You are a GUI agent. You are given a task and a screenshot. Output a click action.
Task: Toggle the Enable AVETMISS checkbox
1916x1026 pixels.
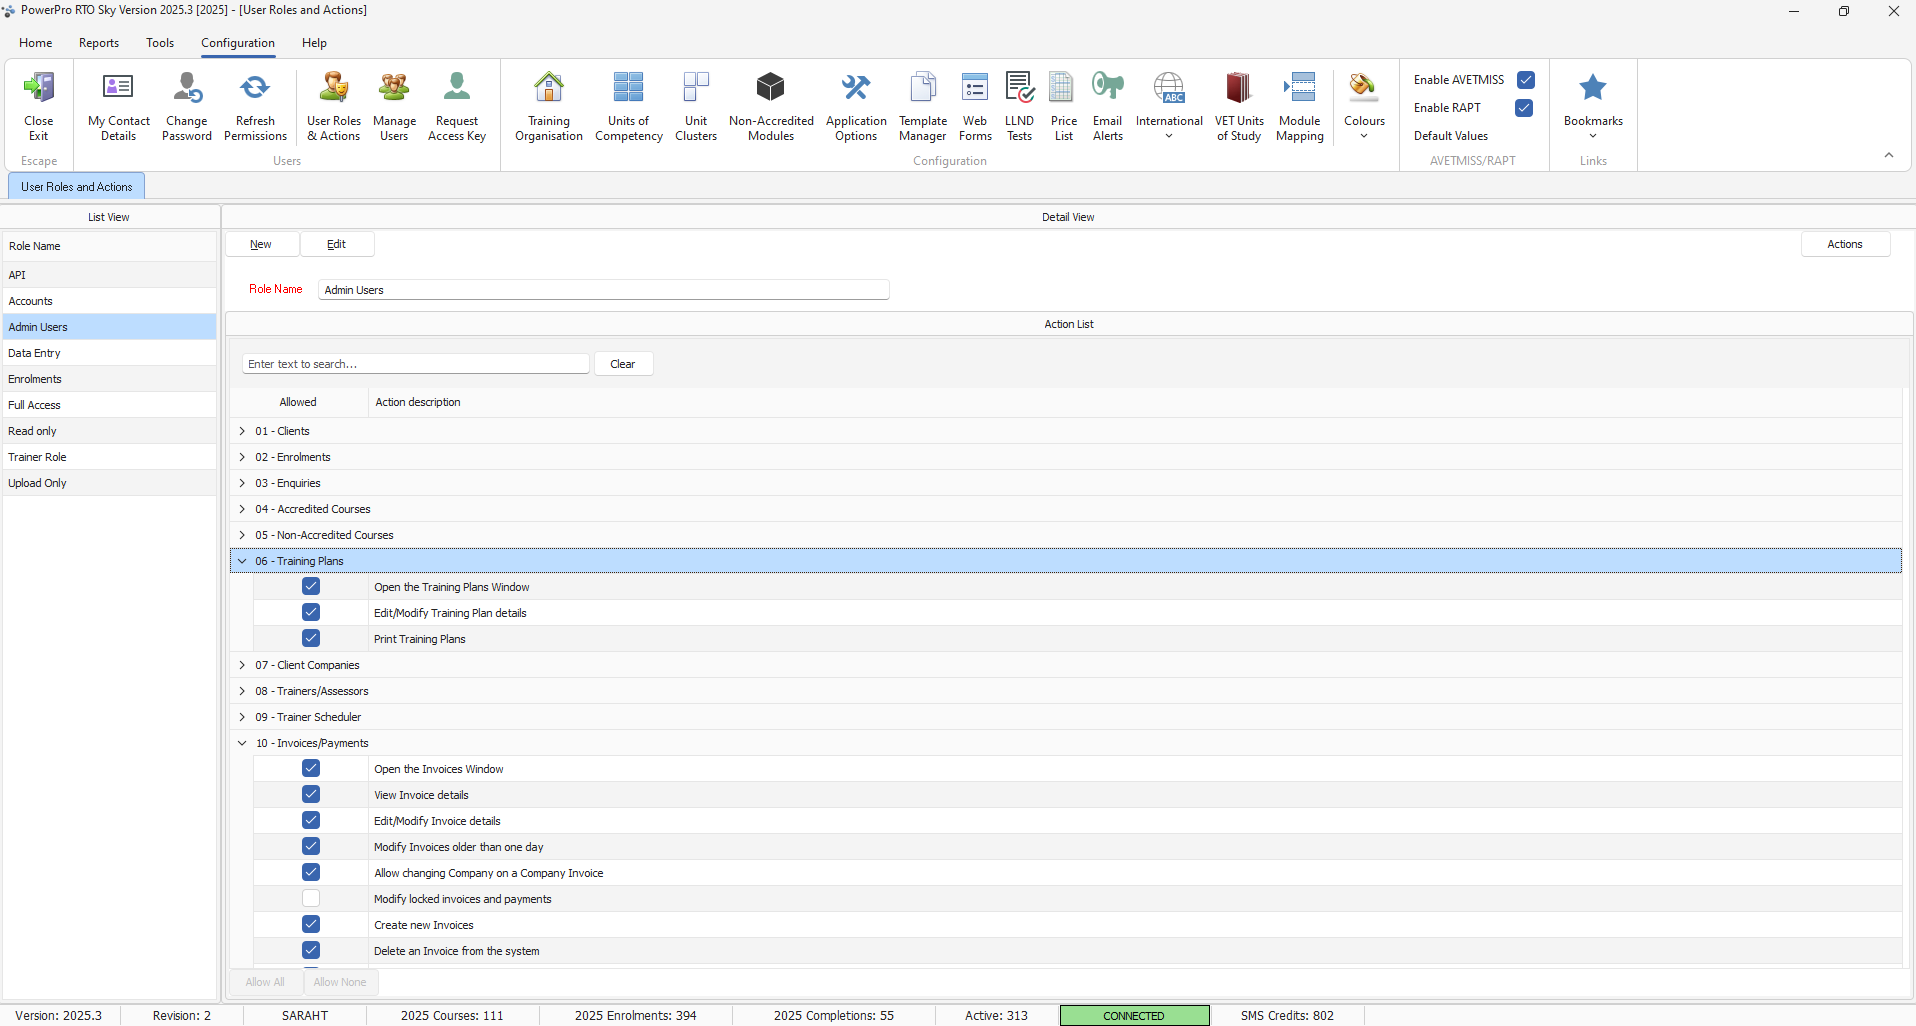click(x=1526, y=80)
